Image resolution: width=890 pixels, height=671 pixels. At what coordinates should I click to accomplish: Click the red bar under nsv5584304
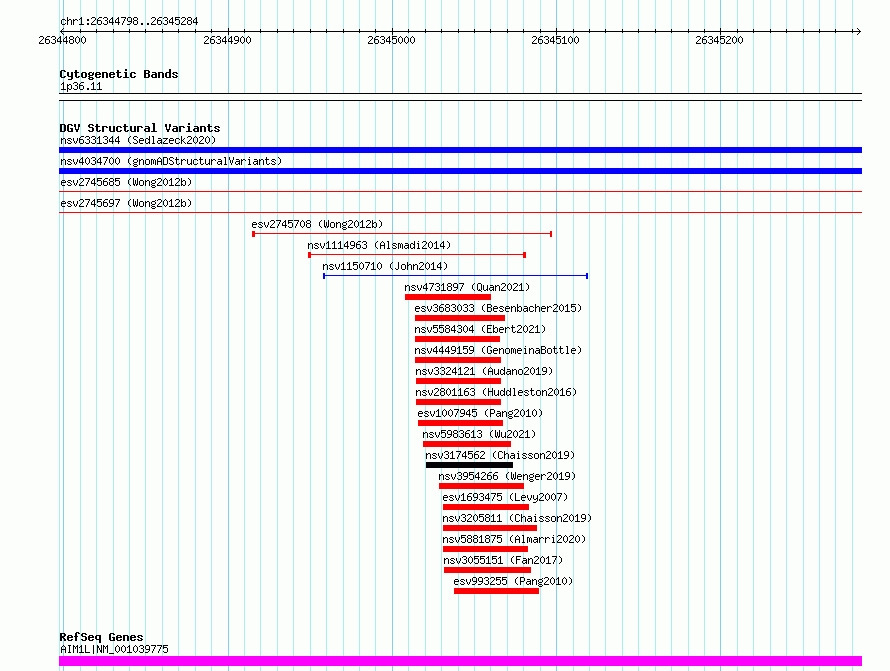457,339
